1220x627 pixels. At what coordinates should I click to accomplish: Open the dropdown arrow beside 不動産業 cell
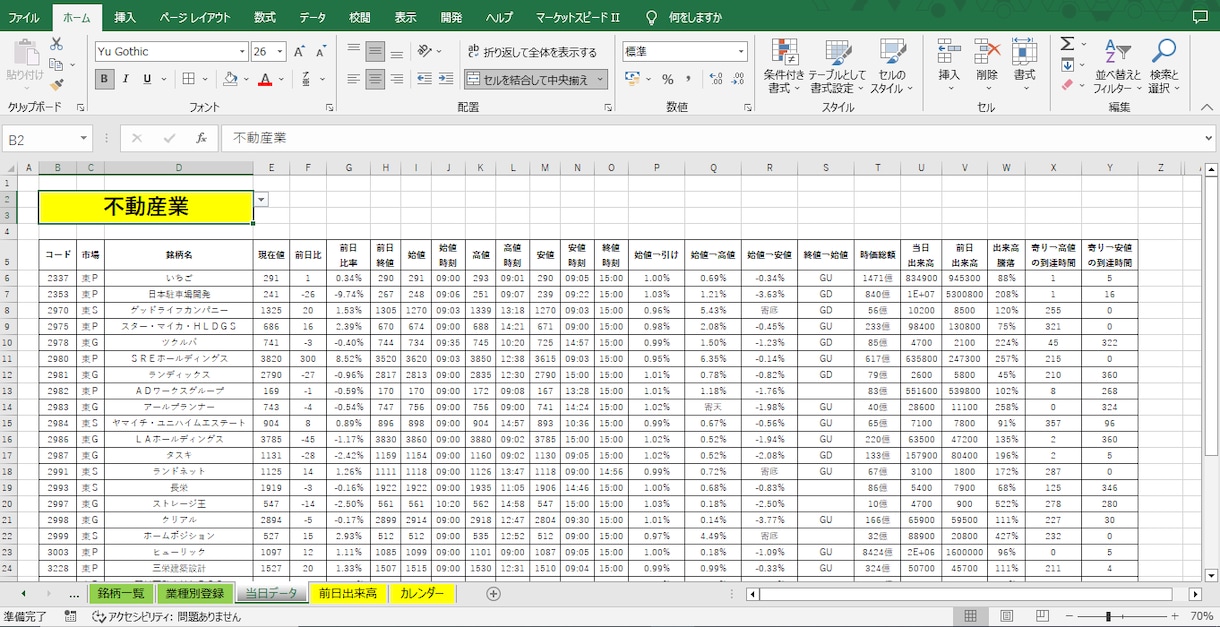pyautogui.click(x=262, y=199)
